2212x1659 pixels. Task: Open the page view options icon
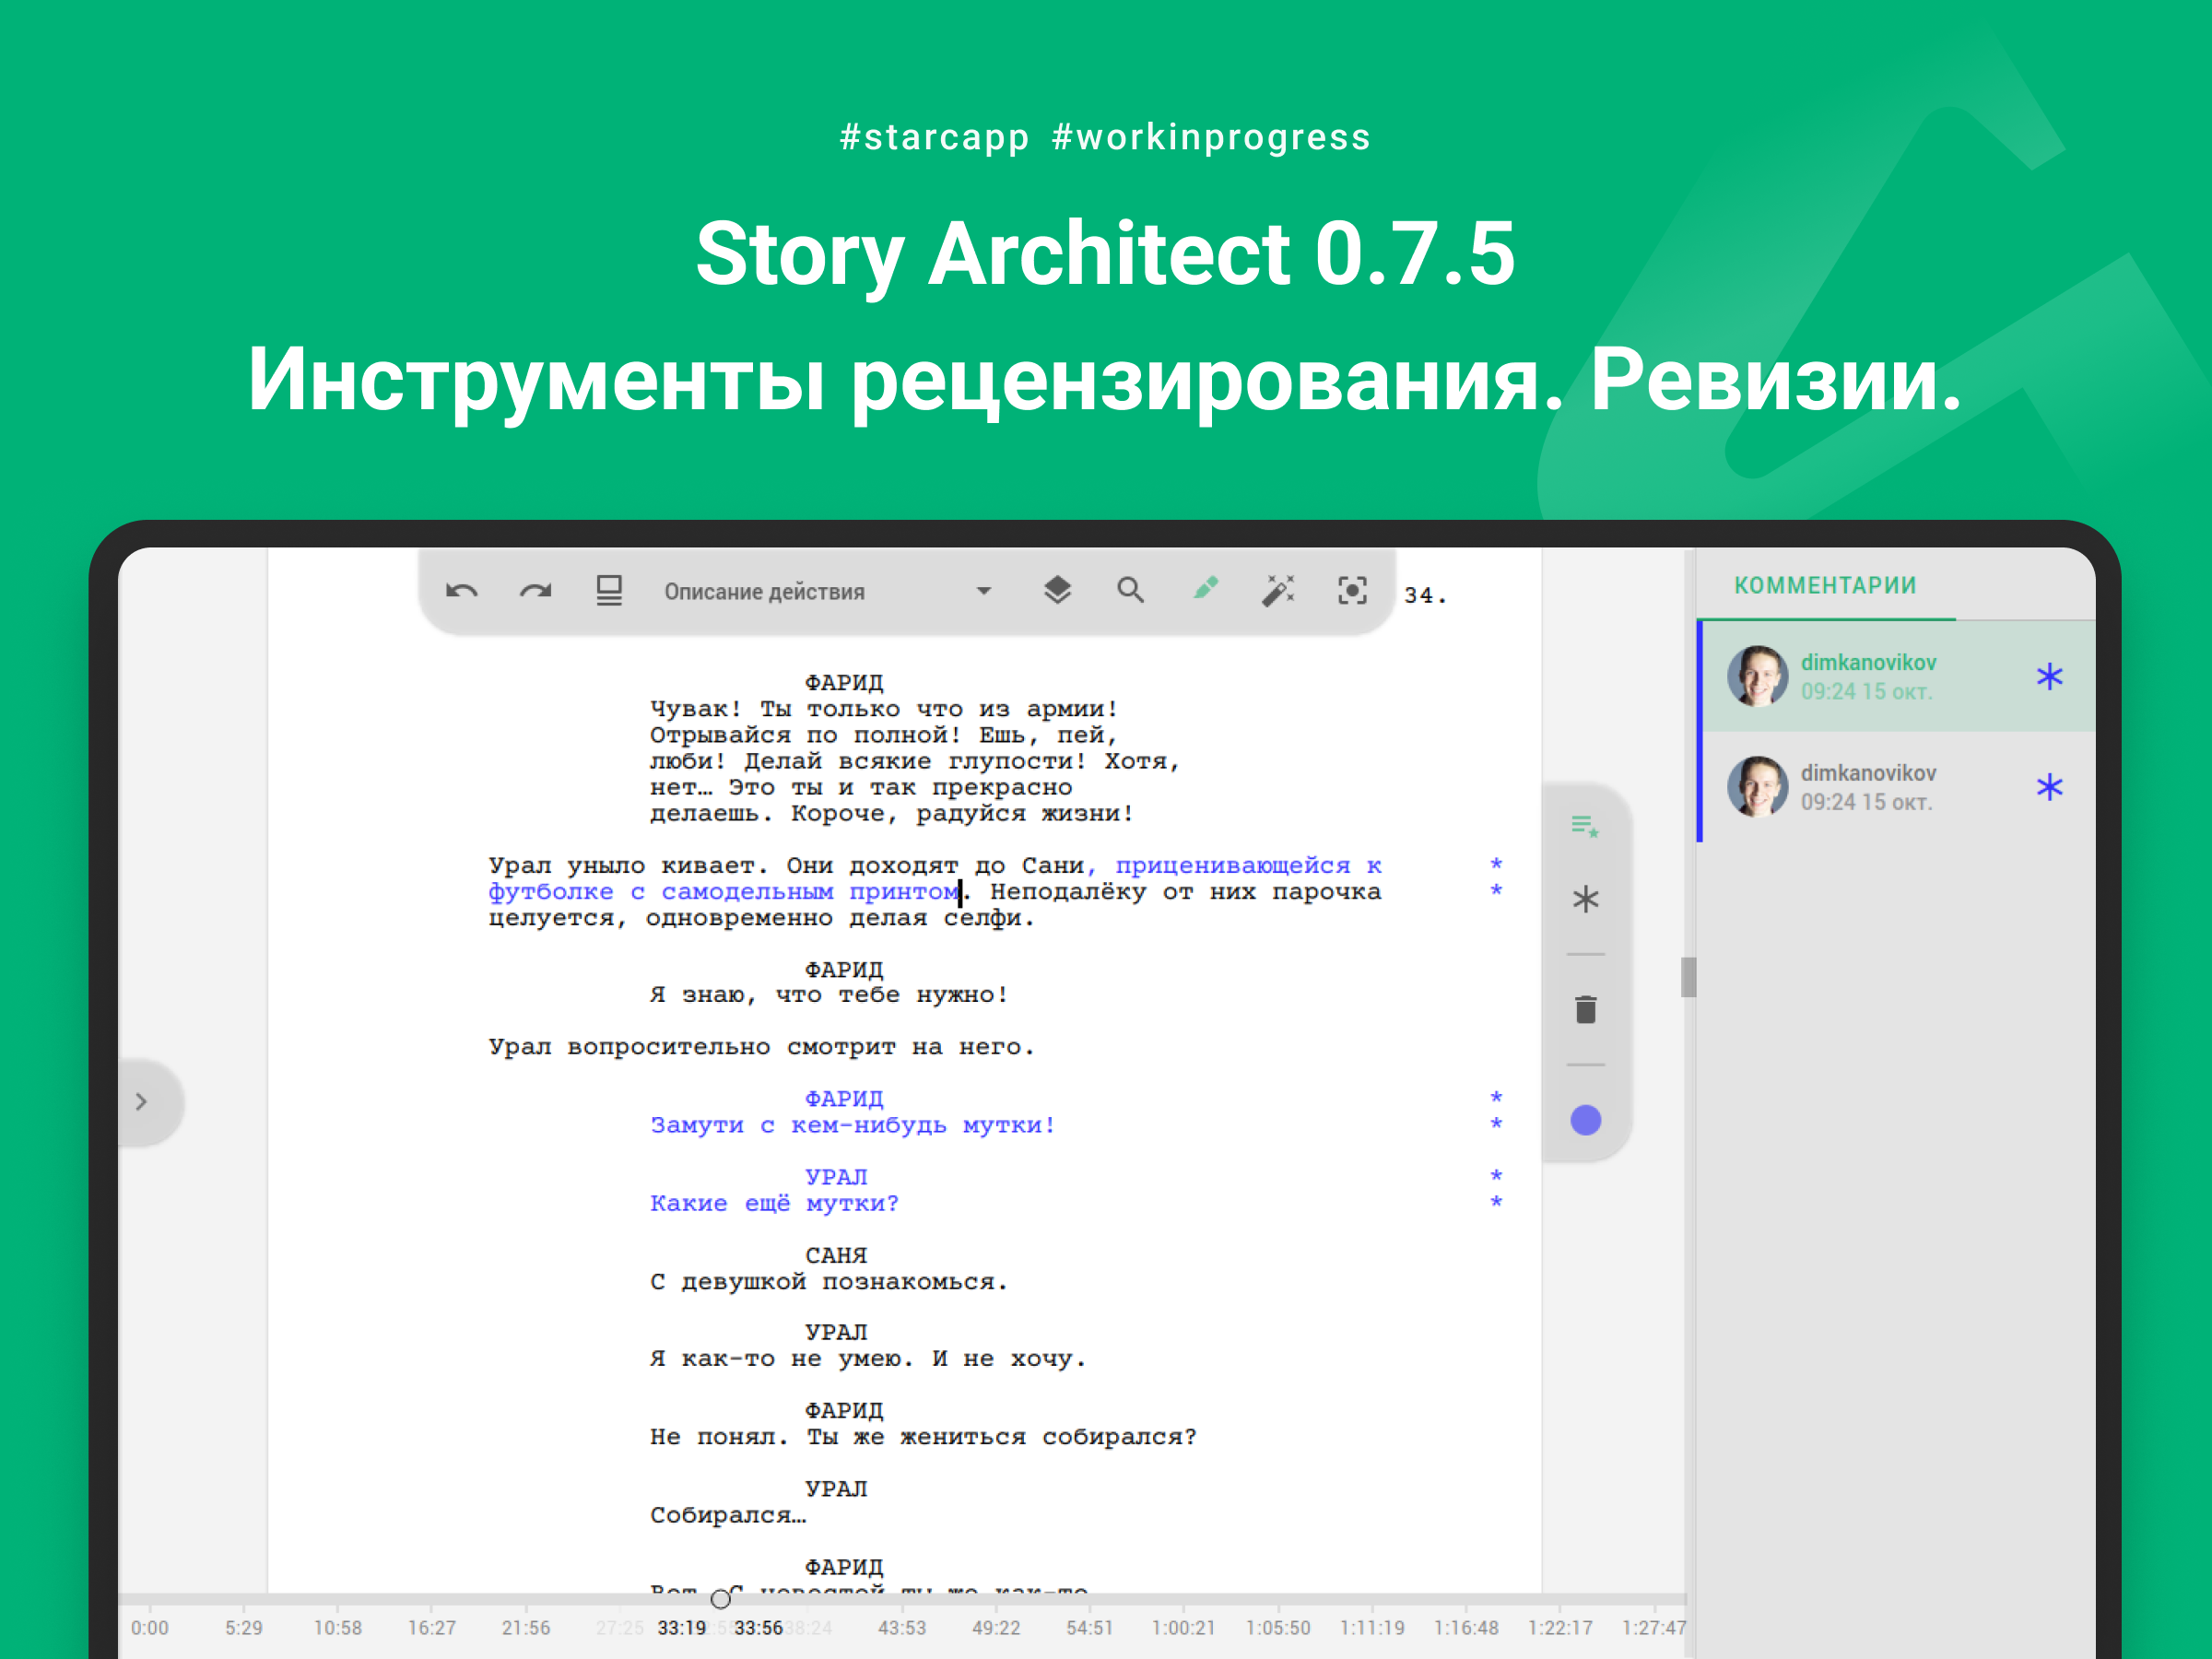point(609,591)
